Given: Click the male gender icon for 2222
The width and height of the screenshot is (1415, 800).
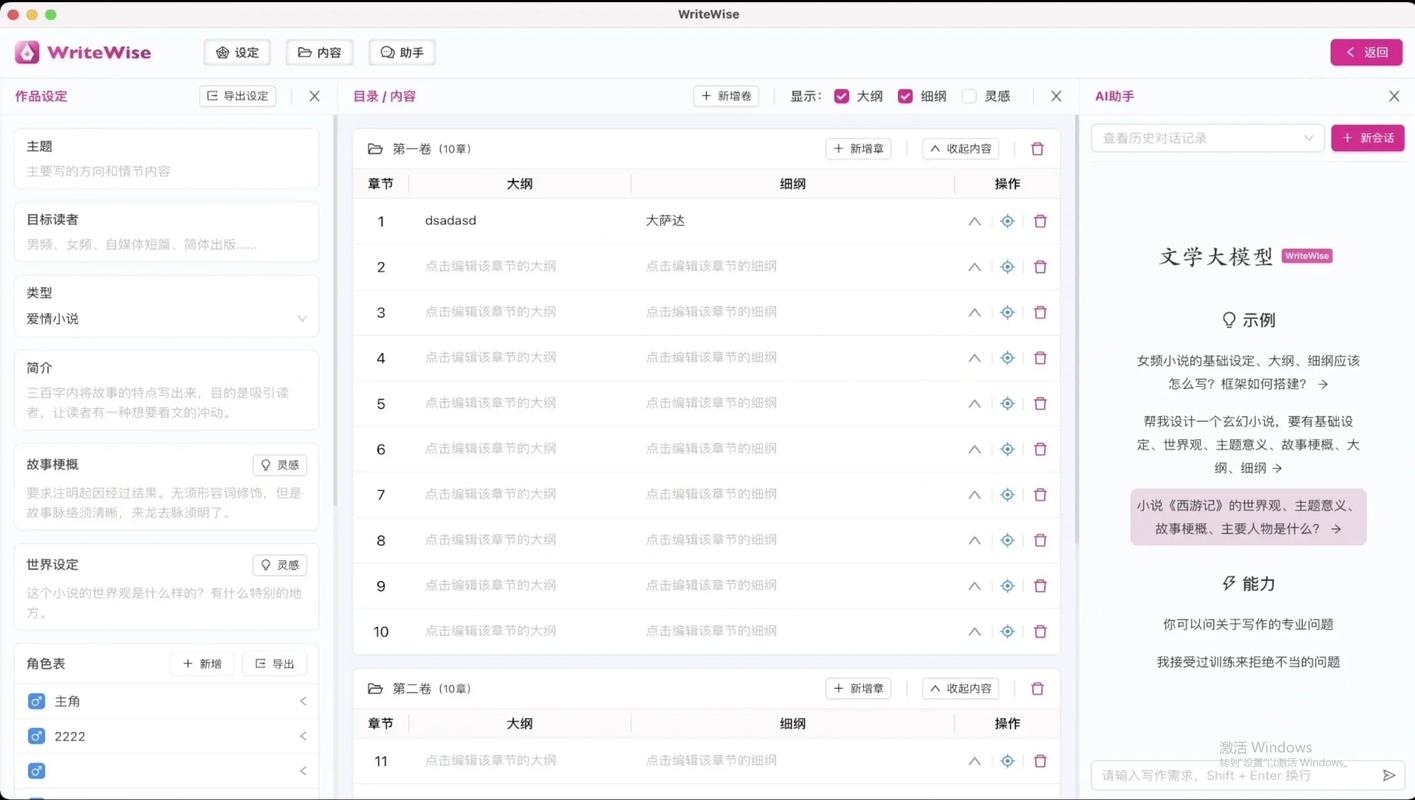Looking at the screenshot, I should (x=37, y=736).
